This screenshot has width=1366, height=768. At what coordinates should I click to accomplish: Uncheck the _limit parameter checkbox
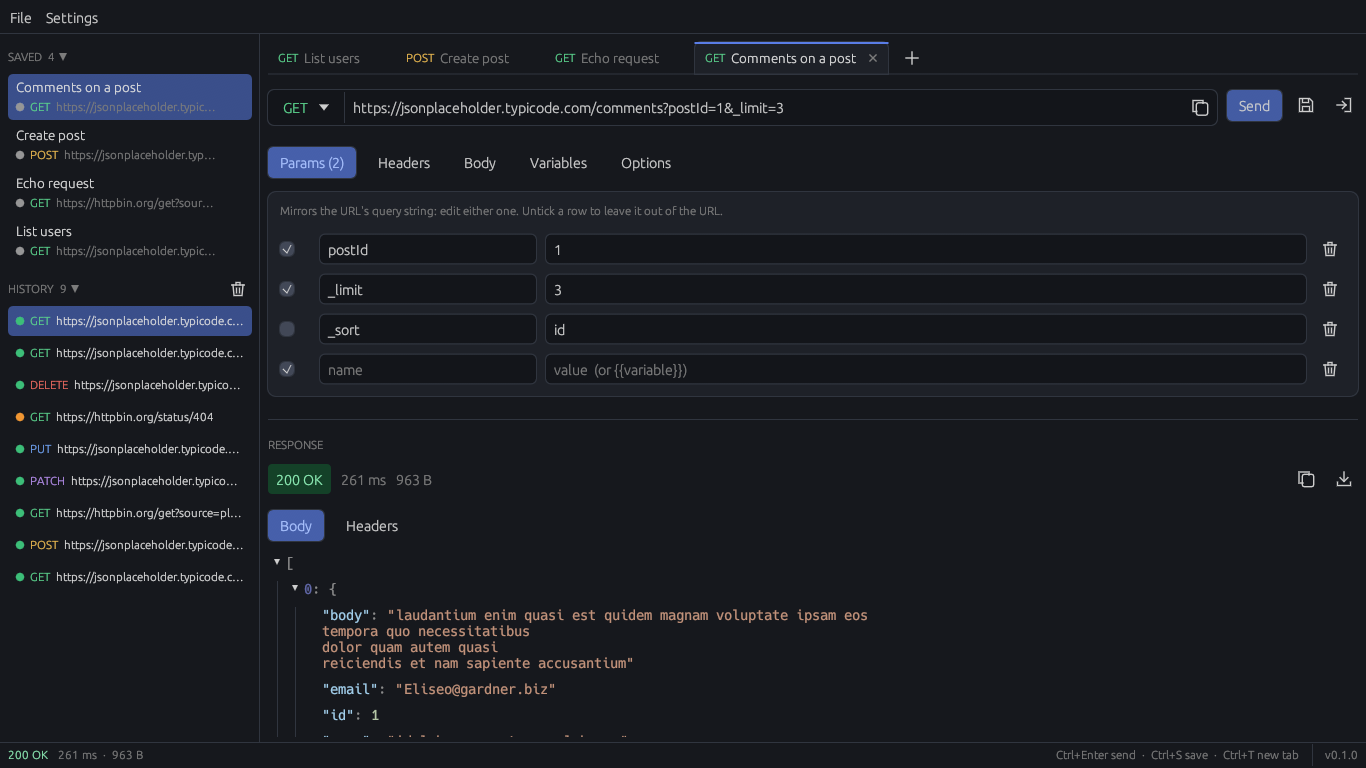287,289
